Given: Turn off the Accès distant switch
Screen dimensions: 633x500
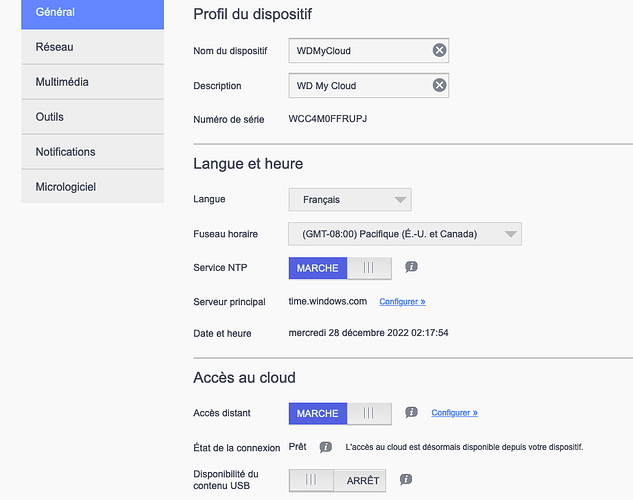Looking at the screenshot, I should (x=340, y=413).
